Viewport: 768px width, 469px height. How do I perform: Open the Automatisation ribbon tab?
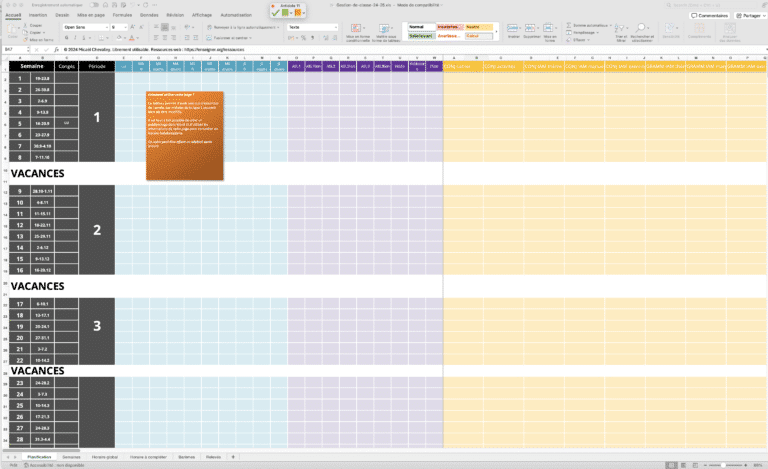coord(236,15)
